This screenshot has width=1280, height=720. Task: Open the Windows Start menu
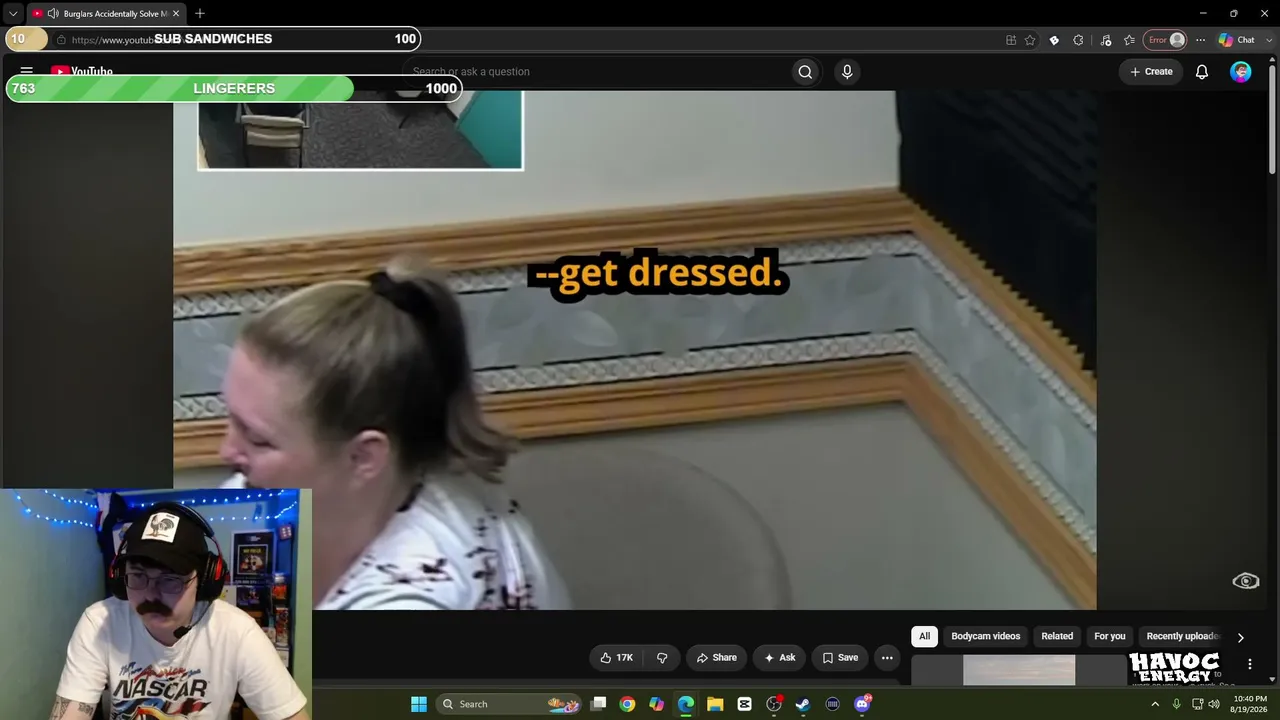[419, 704]
